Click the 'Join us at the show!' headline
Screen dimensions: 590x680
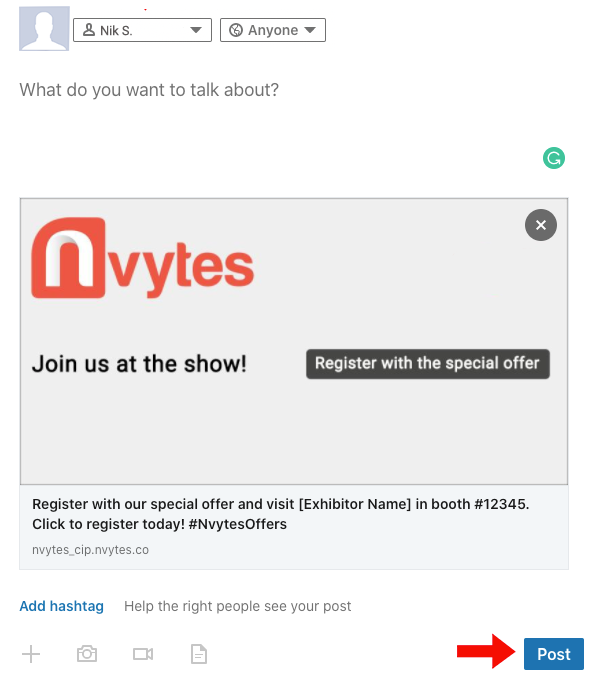[139, 363]
